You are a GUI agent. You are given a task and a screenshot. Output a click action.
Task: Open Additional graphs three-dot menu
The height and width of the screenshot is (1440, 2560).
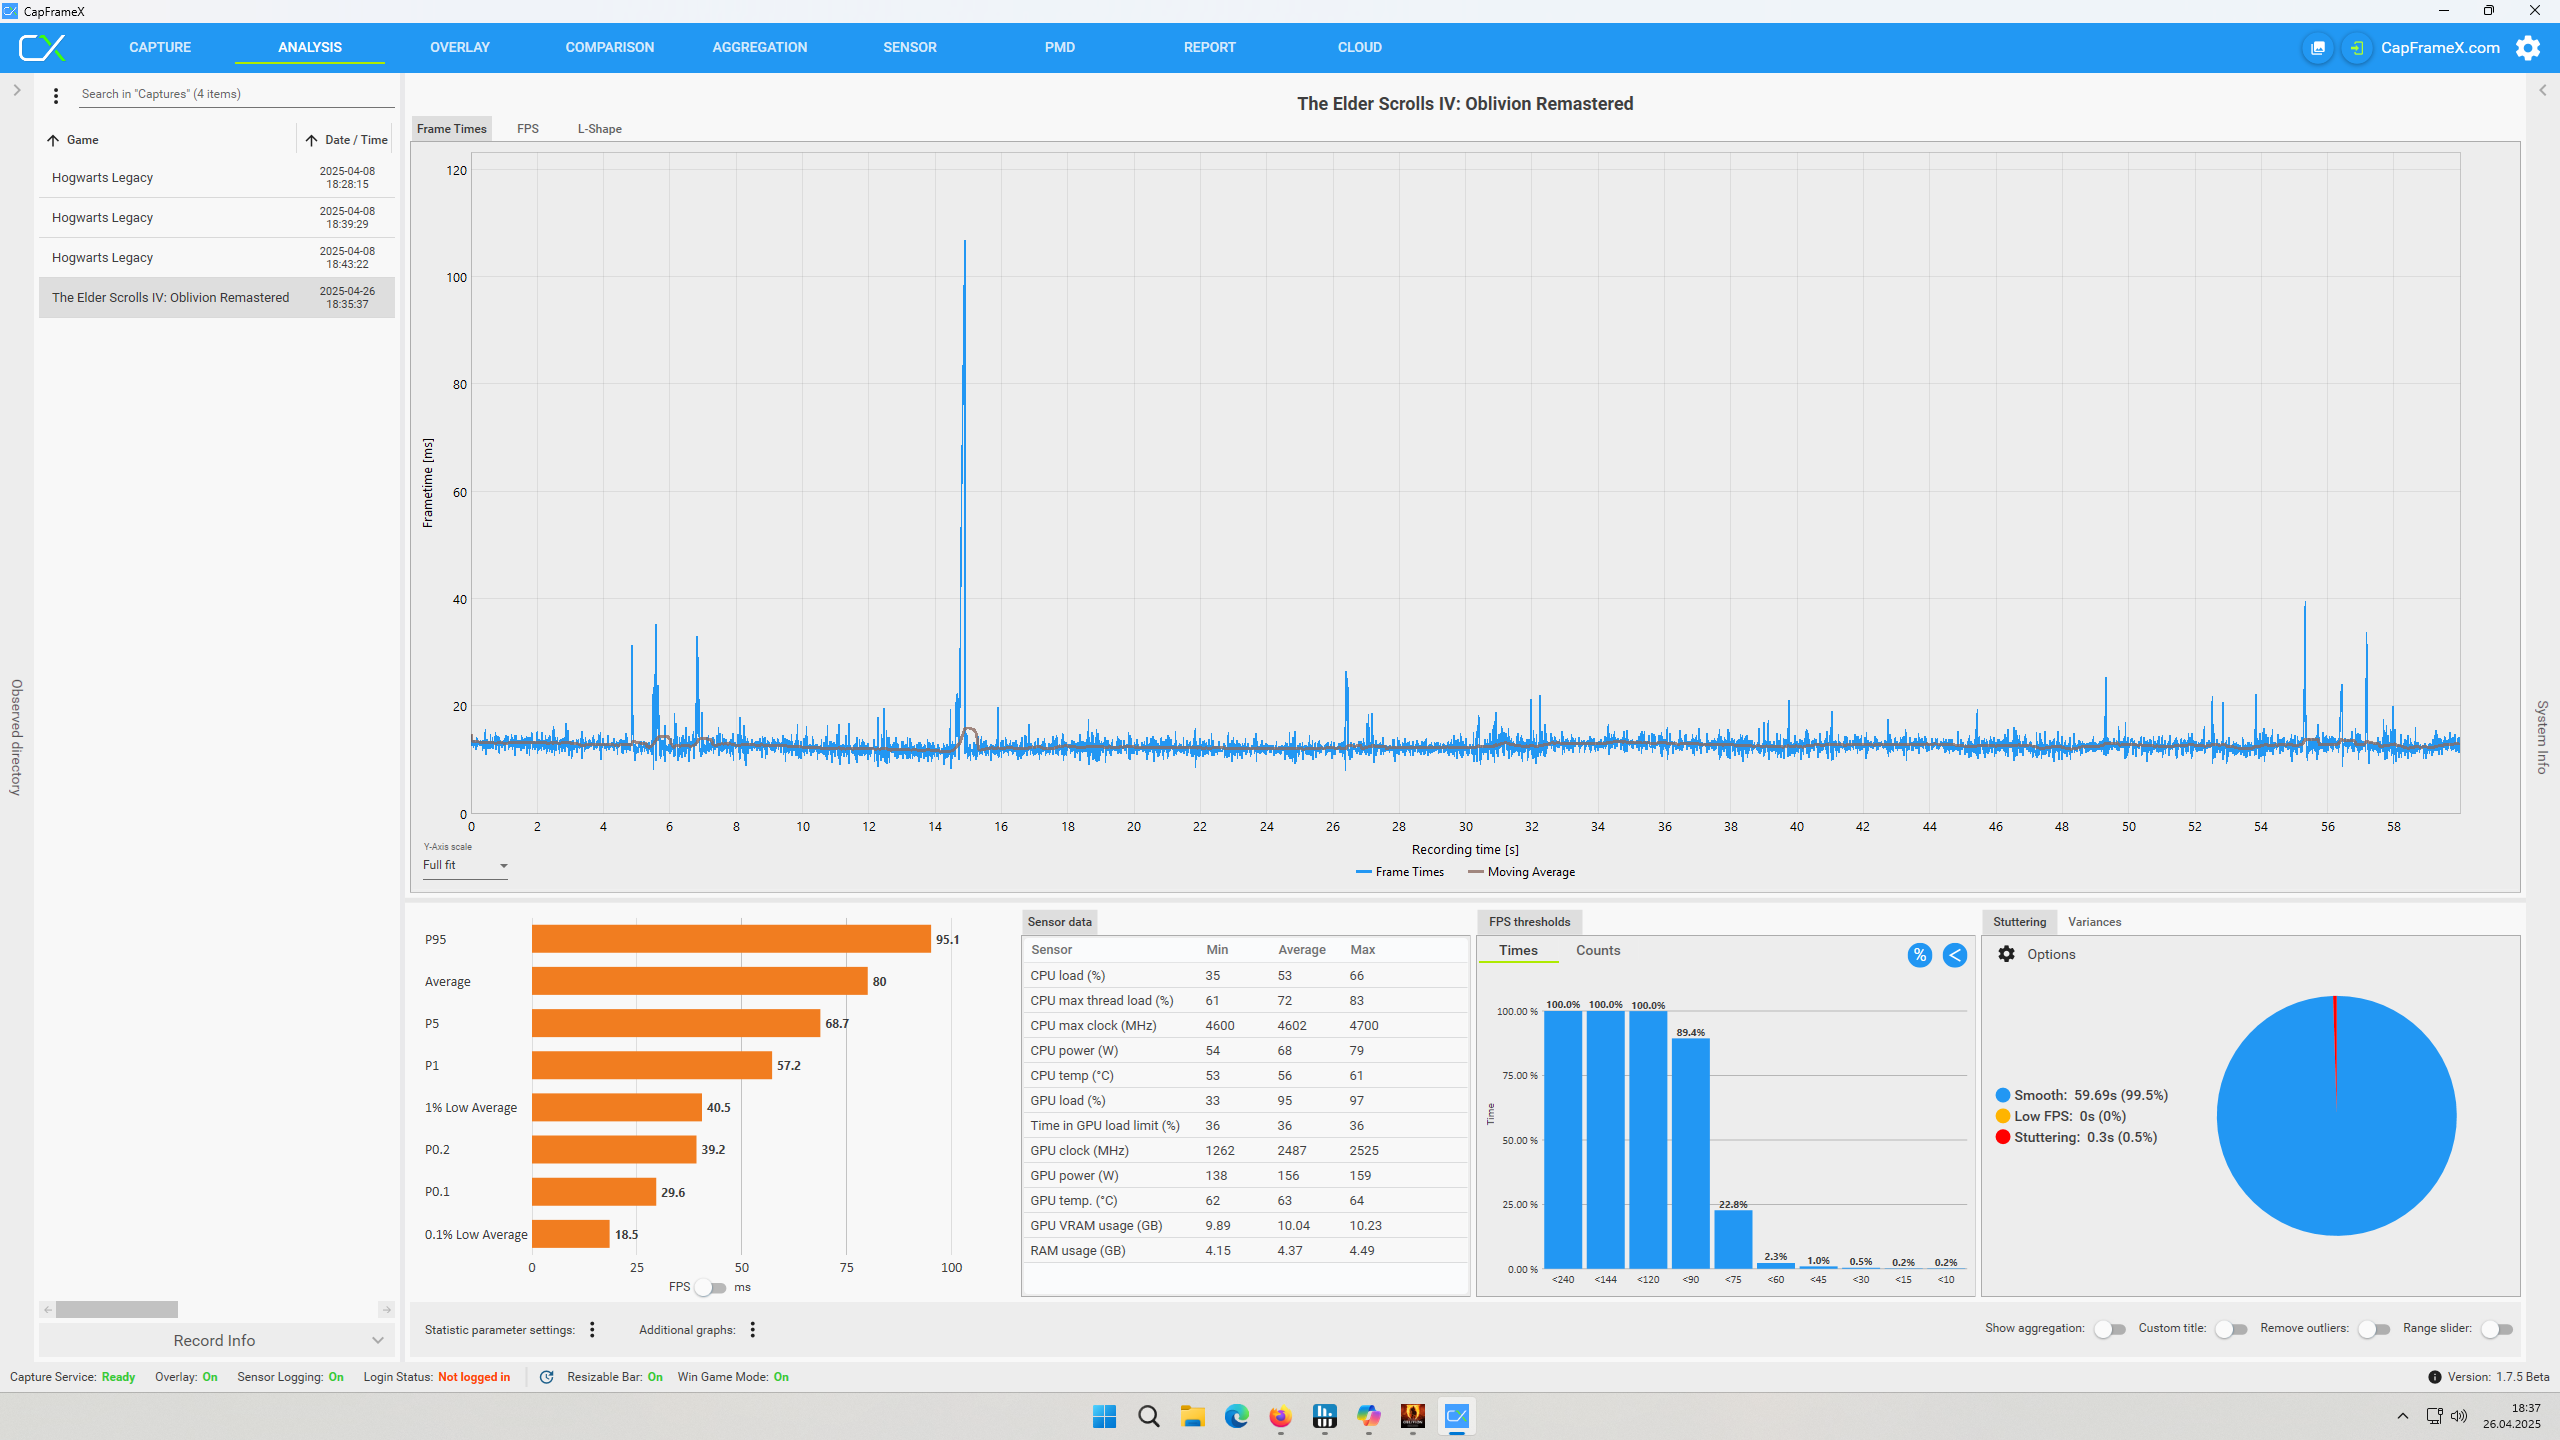[753, 1329]
